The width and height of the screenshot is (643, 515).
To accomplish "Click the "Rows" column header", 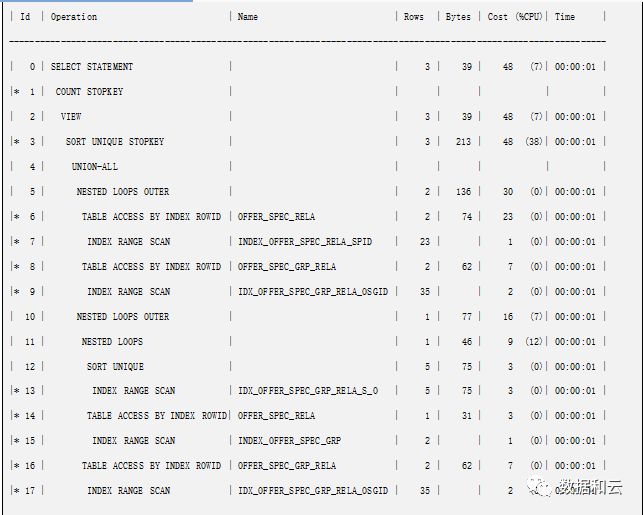I will coord(413,17).
